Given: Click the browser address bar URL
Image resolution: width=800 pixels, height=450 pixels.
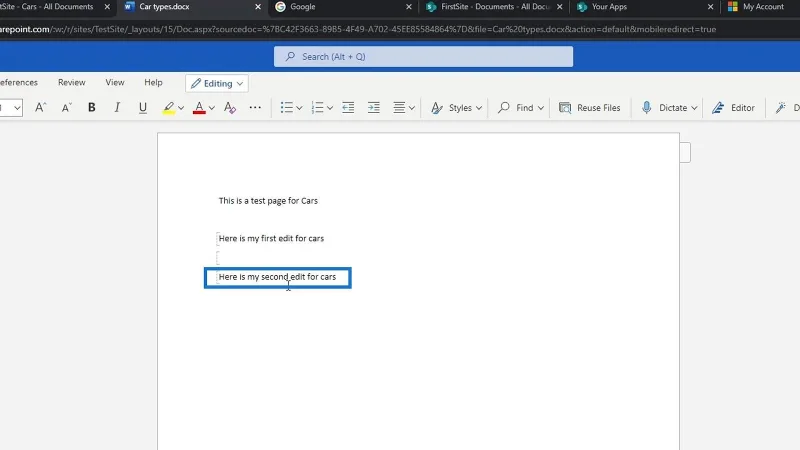Looking at the screenshot, I should click(x=357, y=30).
